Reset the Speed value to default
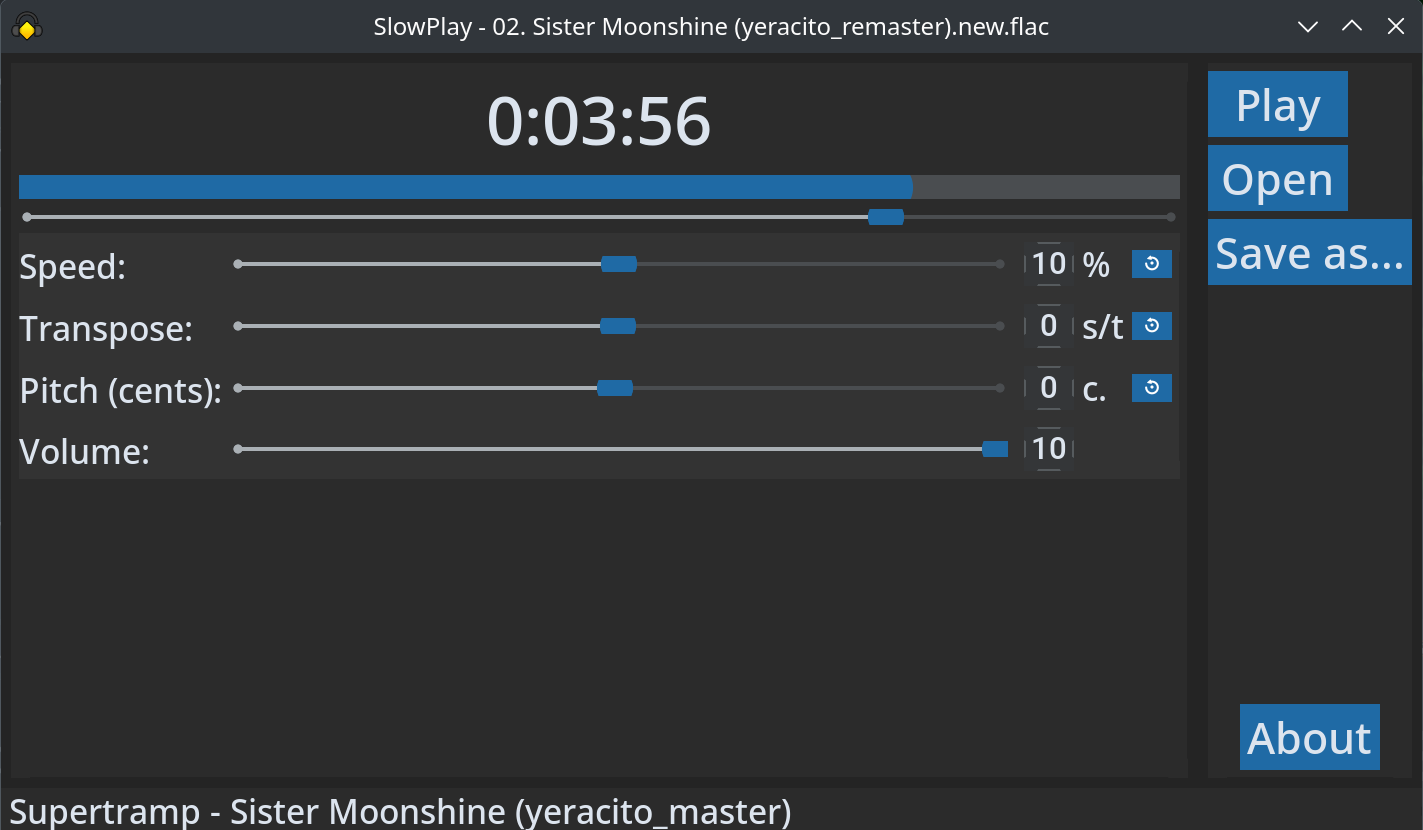The height and width of the screenshot is (830, 1423). point(1151,264)
